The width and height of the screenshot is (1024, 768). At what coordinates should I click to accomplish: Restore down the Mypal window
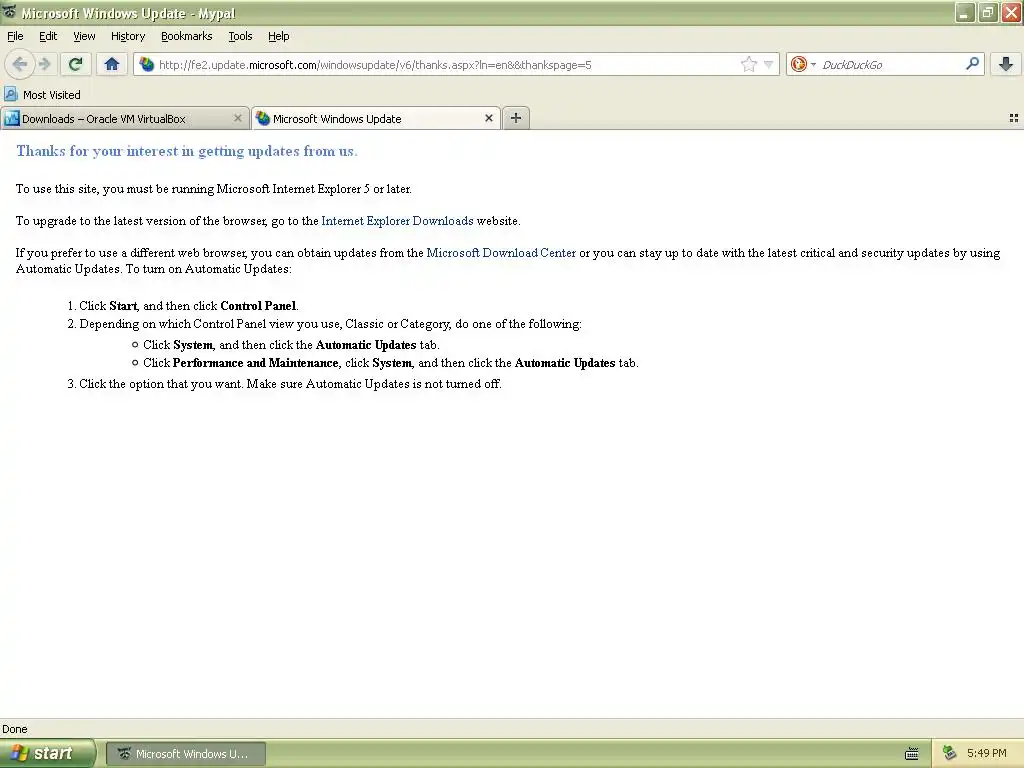(x=988, y=12)
